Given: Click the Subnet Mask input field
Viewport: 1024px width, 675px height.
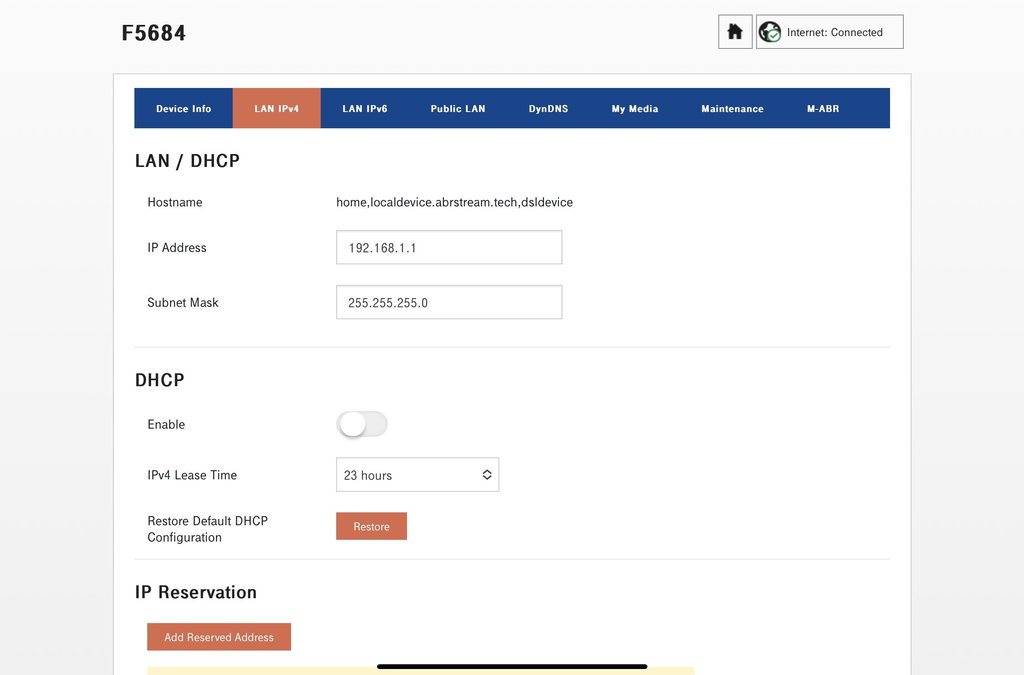Looking at the screenshot, I should point(449,302).
